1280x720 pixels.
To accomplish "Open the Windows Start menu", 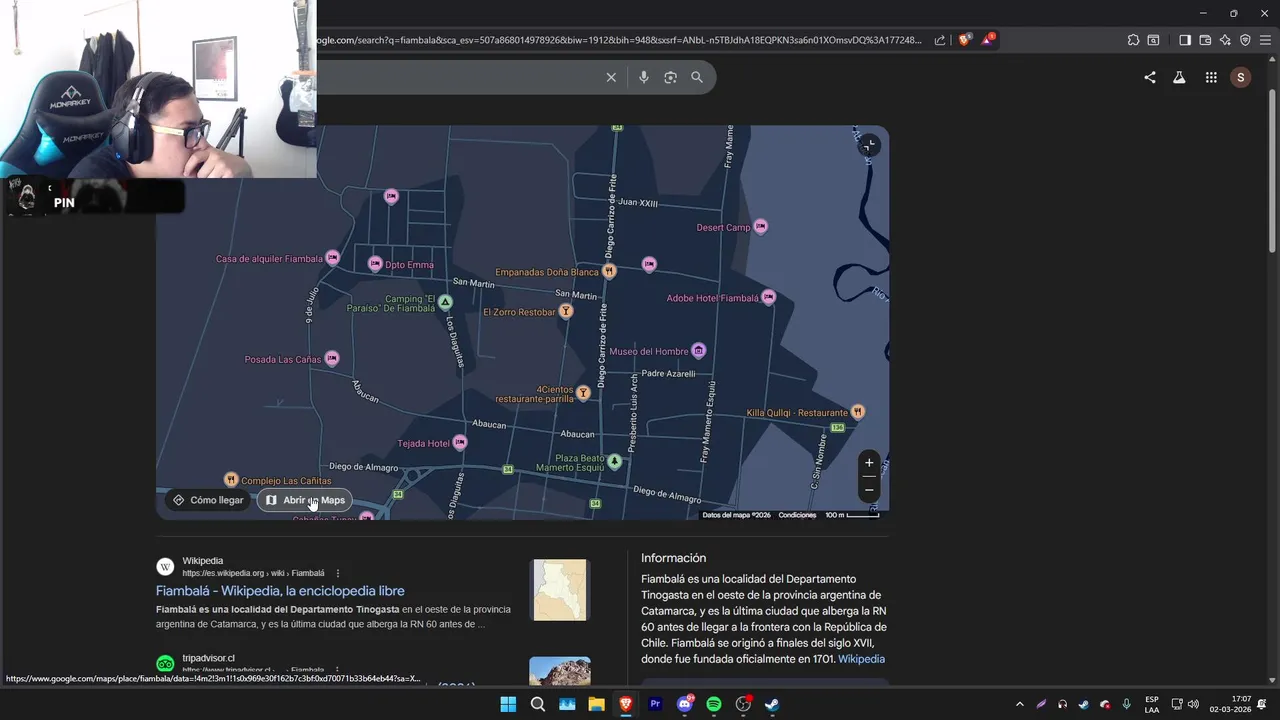I will [x=508, y=704].
